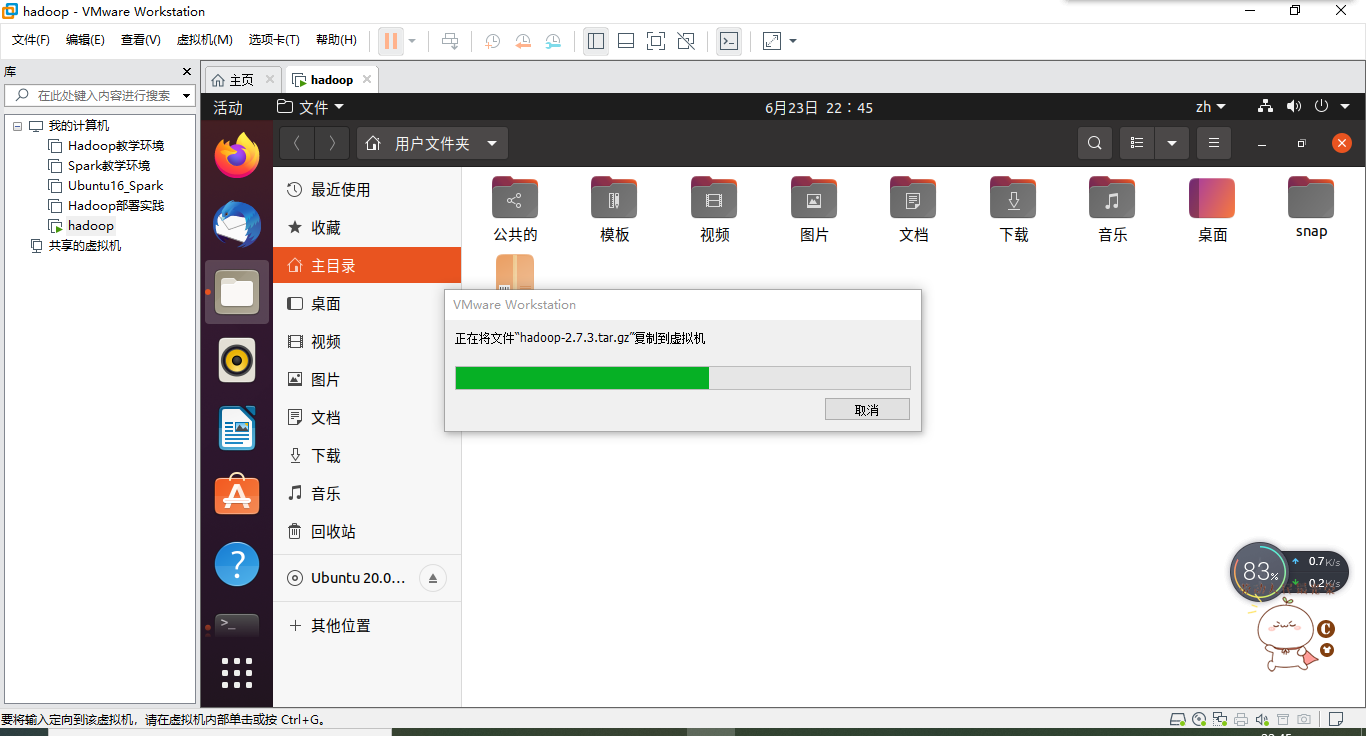
Task: Open the 帮助(H) menu
Action: click(336, 40)
